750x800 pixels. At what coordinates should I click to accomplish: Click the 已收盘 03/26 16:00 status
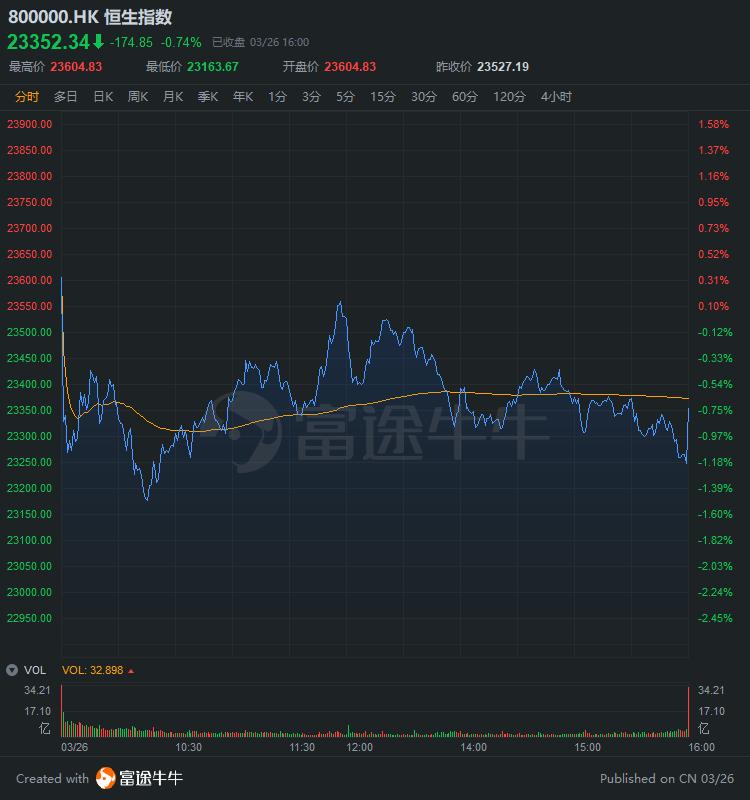coord(261,42)
